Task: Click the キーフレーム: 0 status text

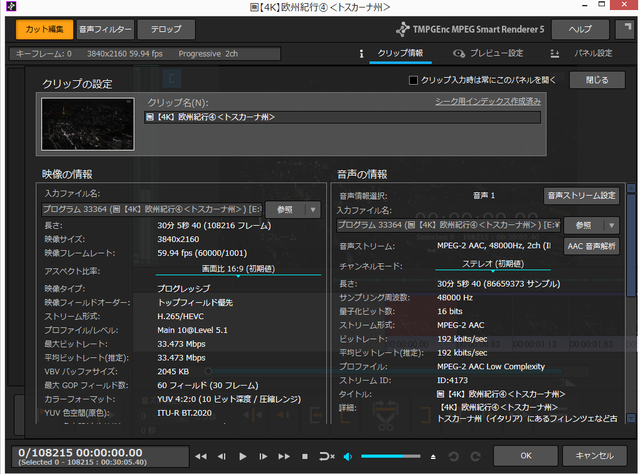Action: point(44,54)
